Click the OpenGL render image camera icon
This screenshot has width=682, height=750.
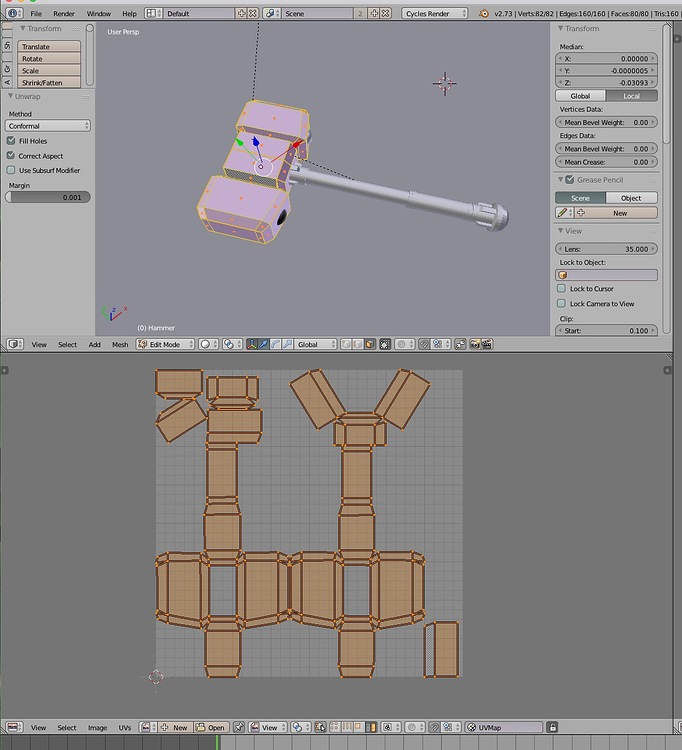[474, 344]
